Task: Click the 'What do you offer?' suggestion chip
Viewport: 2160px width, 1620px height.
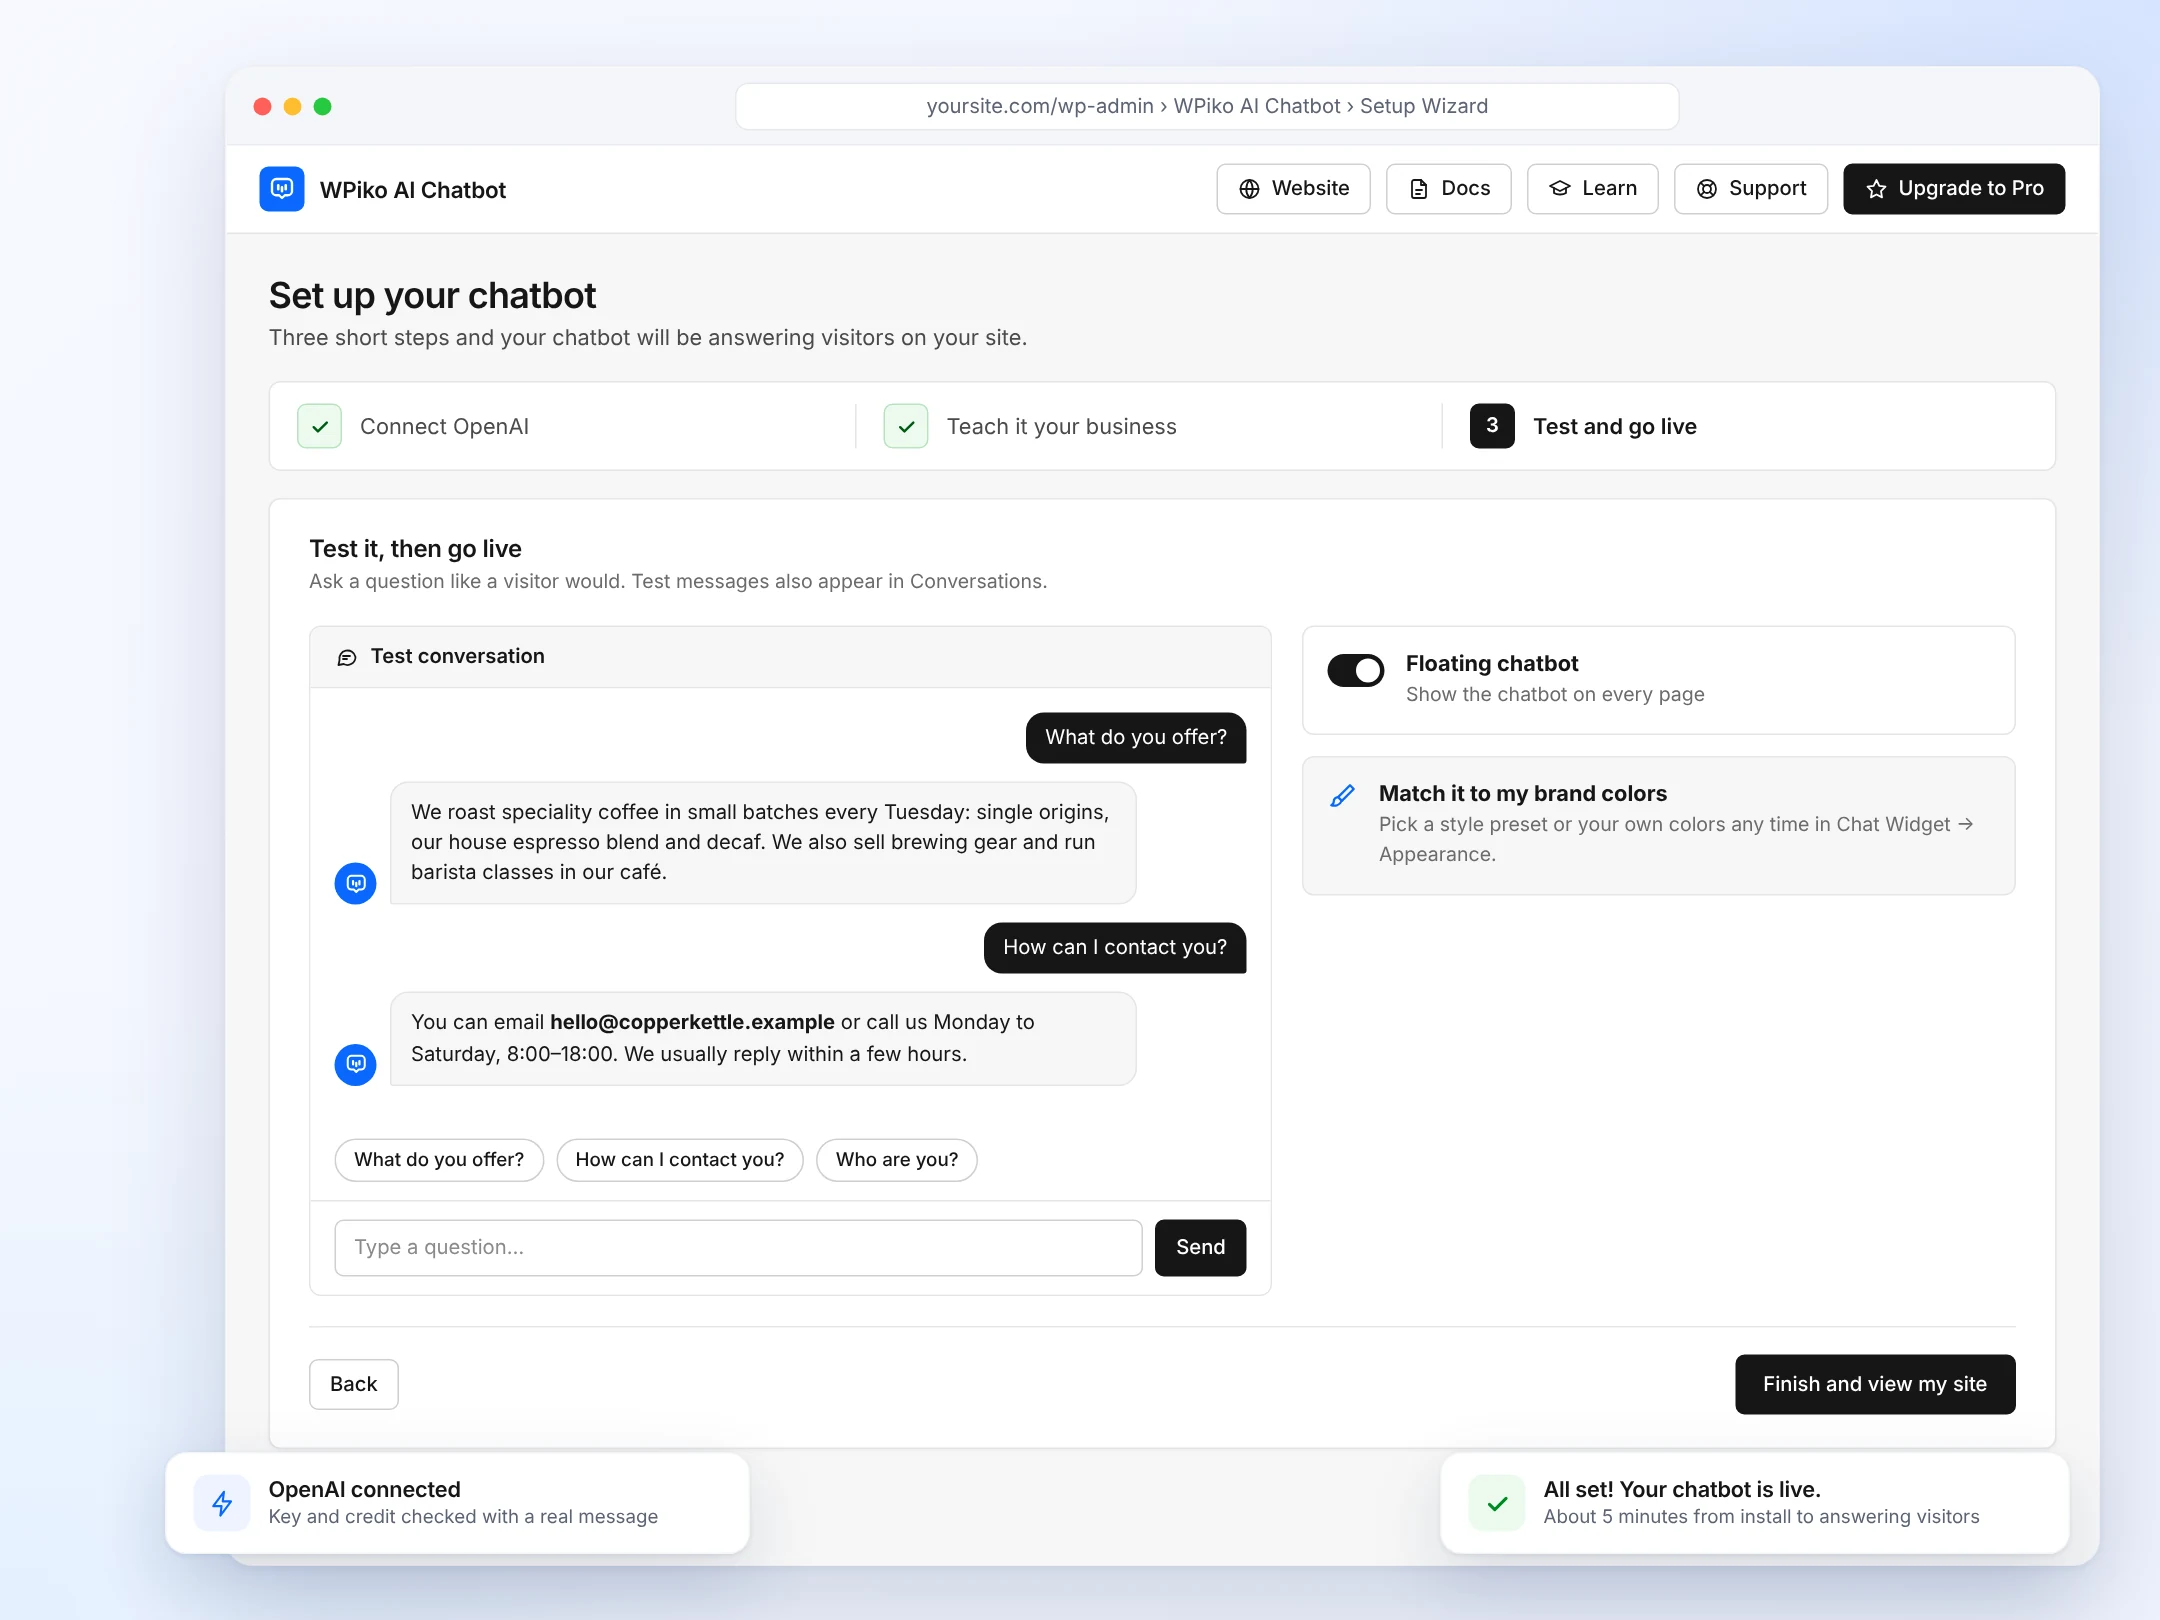Action: 439,1160
